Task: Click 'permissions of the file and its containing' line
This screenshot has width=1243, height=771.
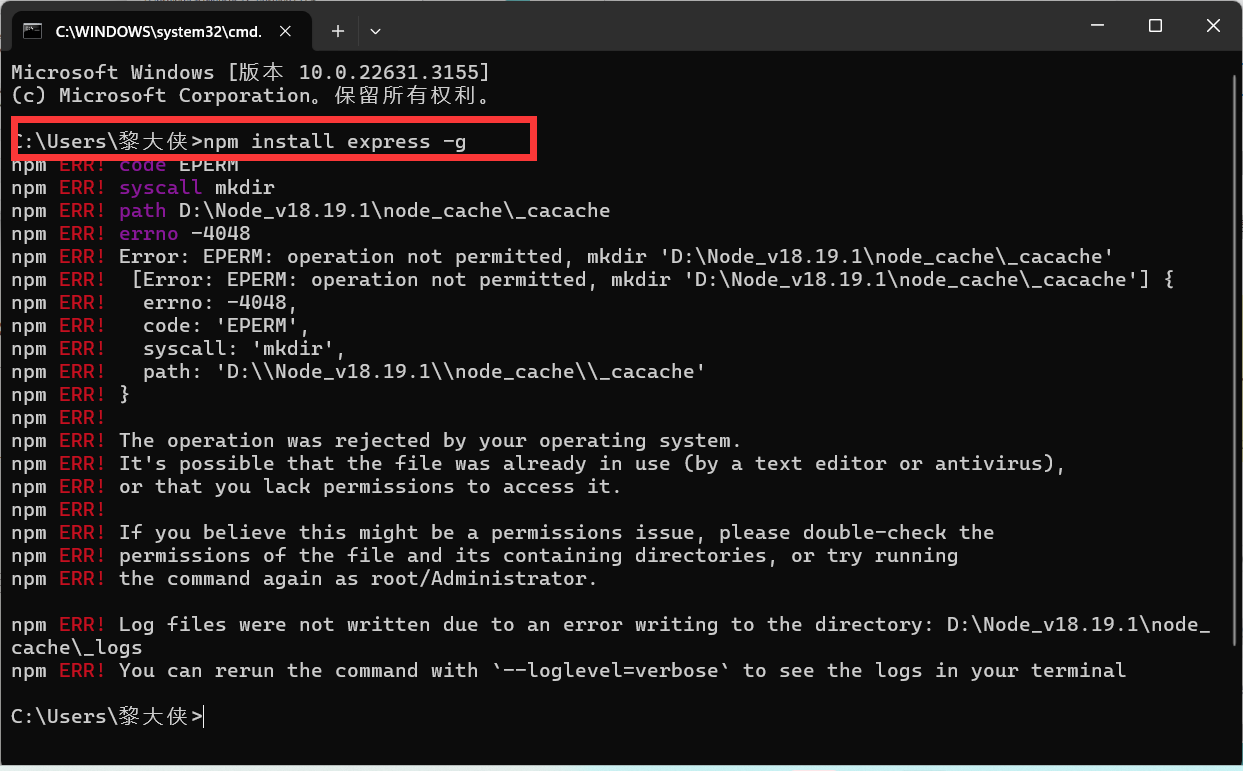Action: (485, 555)
